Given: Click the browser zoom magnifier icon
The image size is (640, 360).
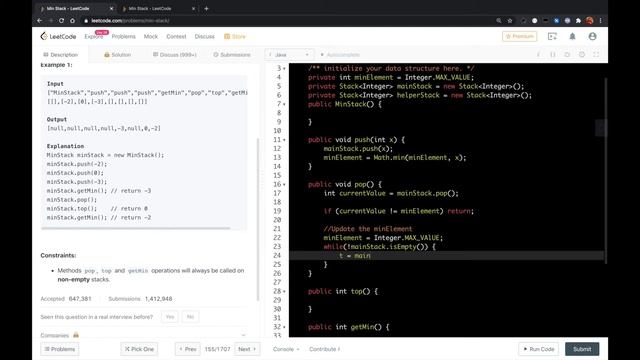Looking at the screenshot, I should coord(499,20).
